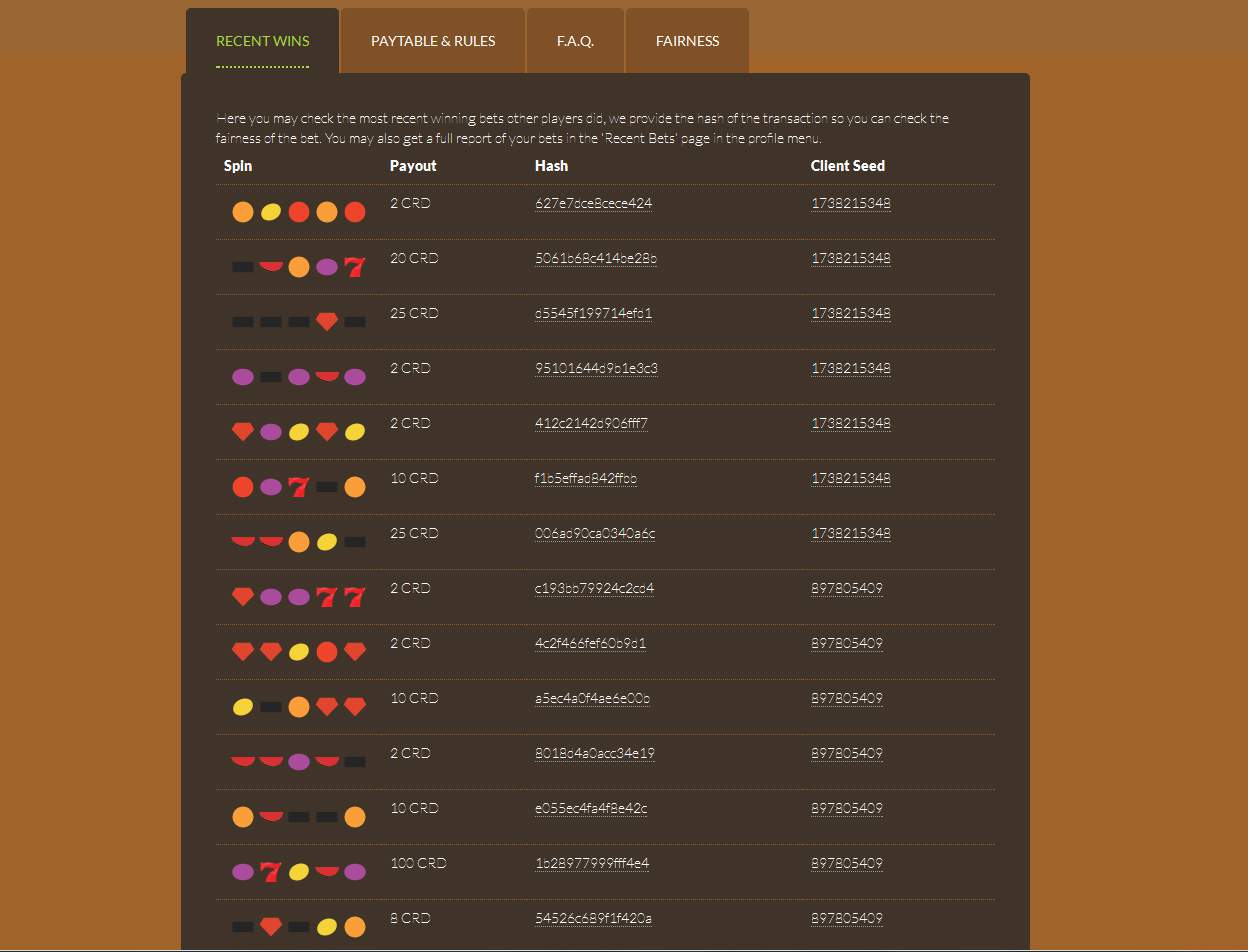
Task: Click the red diamond in the d5545f199714efd1 row
Action: (326, 322)
